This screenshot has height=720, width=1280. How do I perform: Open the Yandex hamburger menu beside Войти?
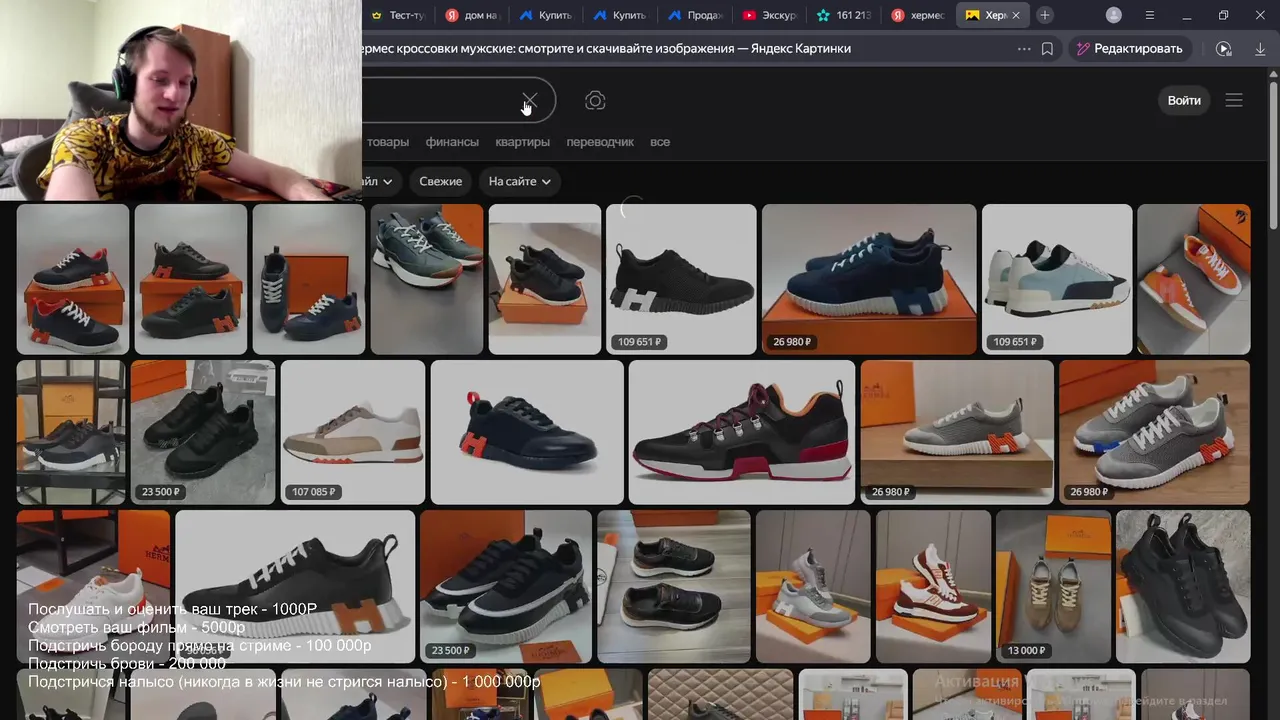pos(1234,100)
